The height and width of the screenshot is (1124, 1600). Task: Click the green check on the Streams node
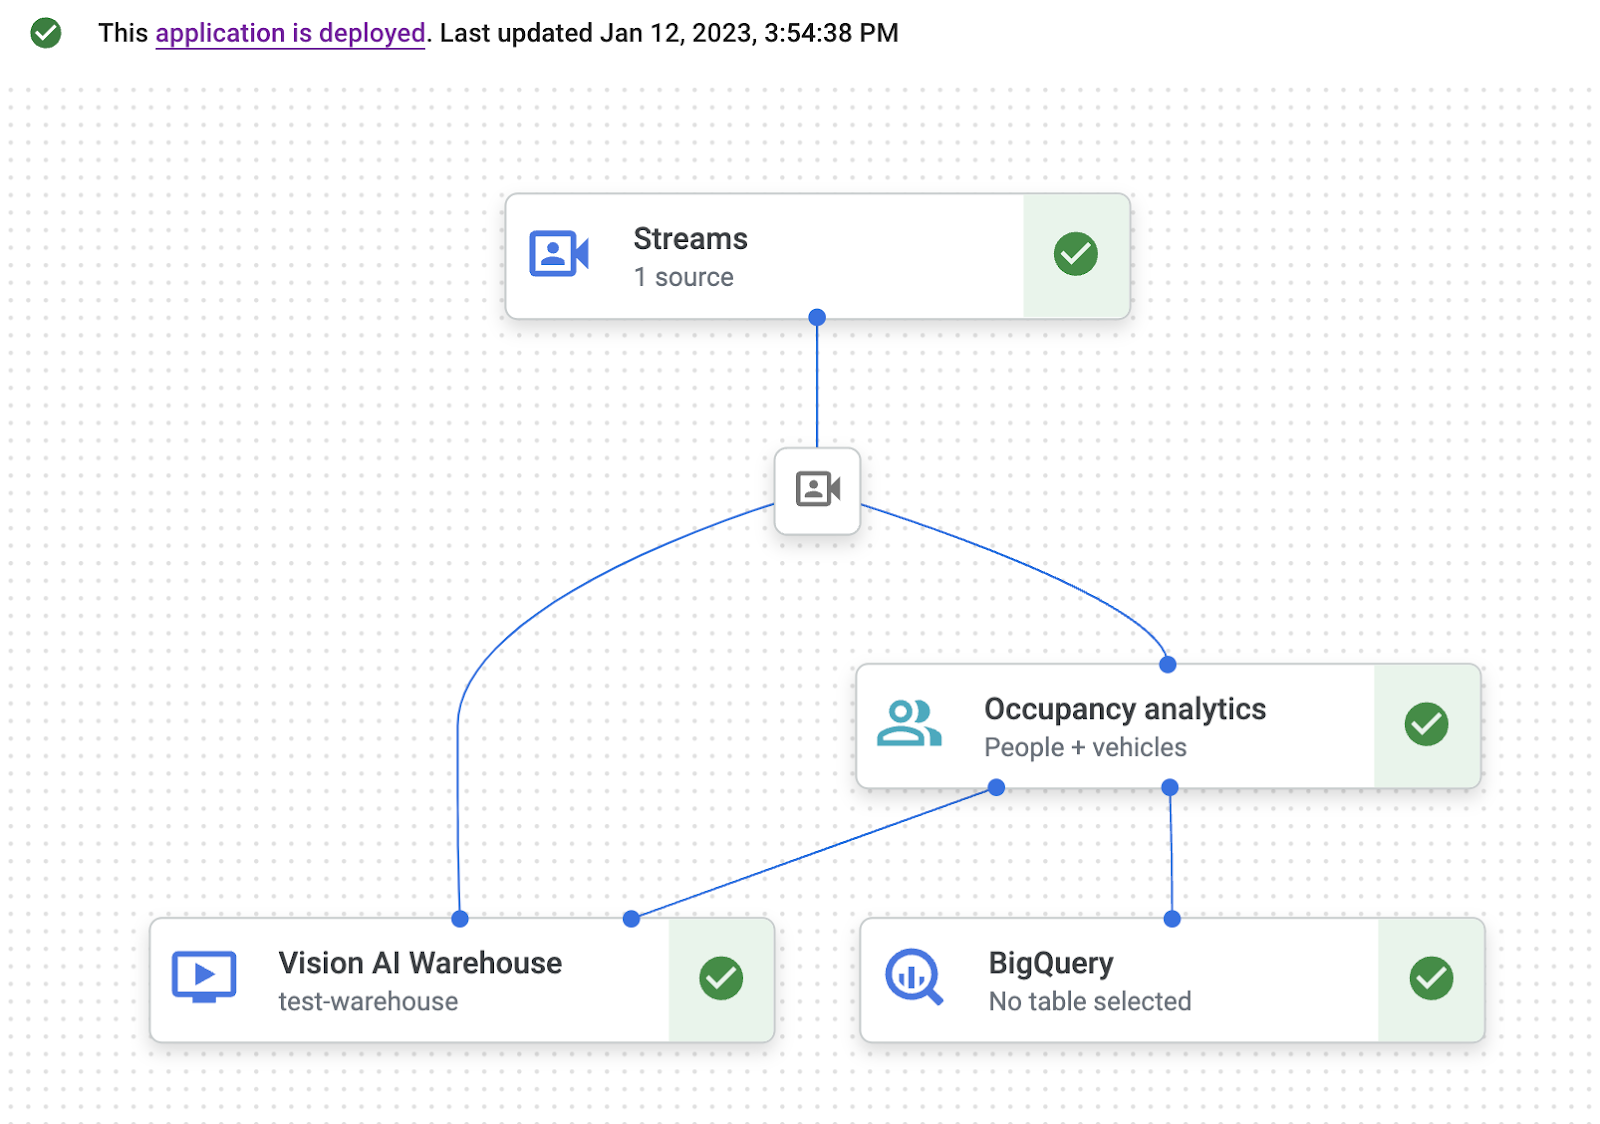[x=1074, y=255]
